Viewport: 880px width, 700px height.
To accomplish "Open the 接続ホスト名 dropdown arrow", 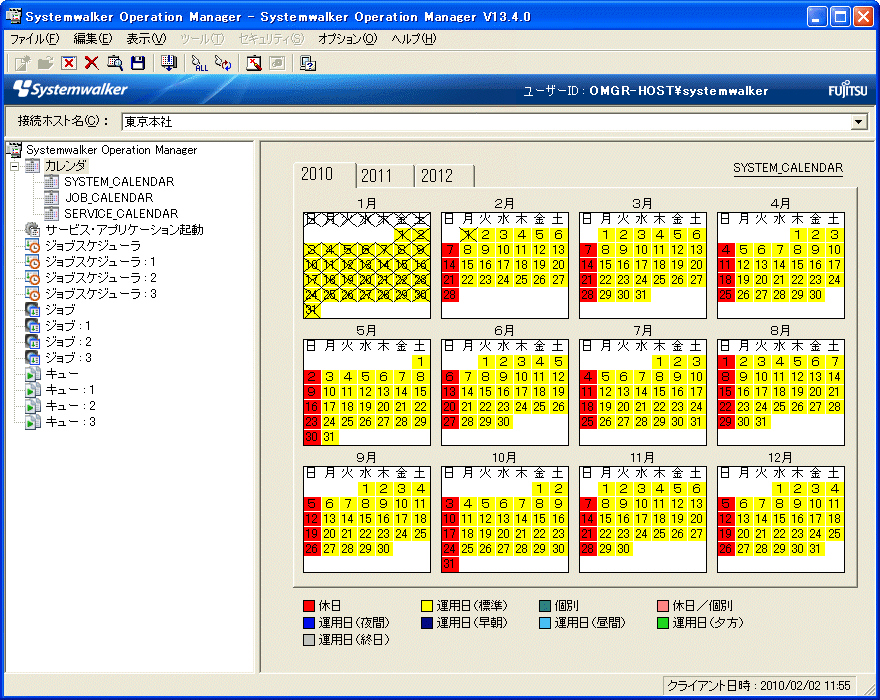I will (x=859, y=122).
